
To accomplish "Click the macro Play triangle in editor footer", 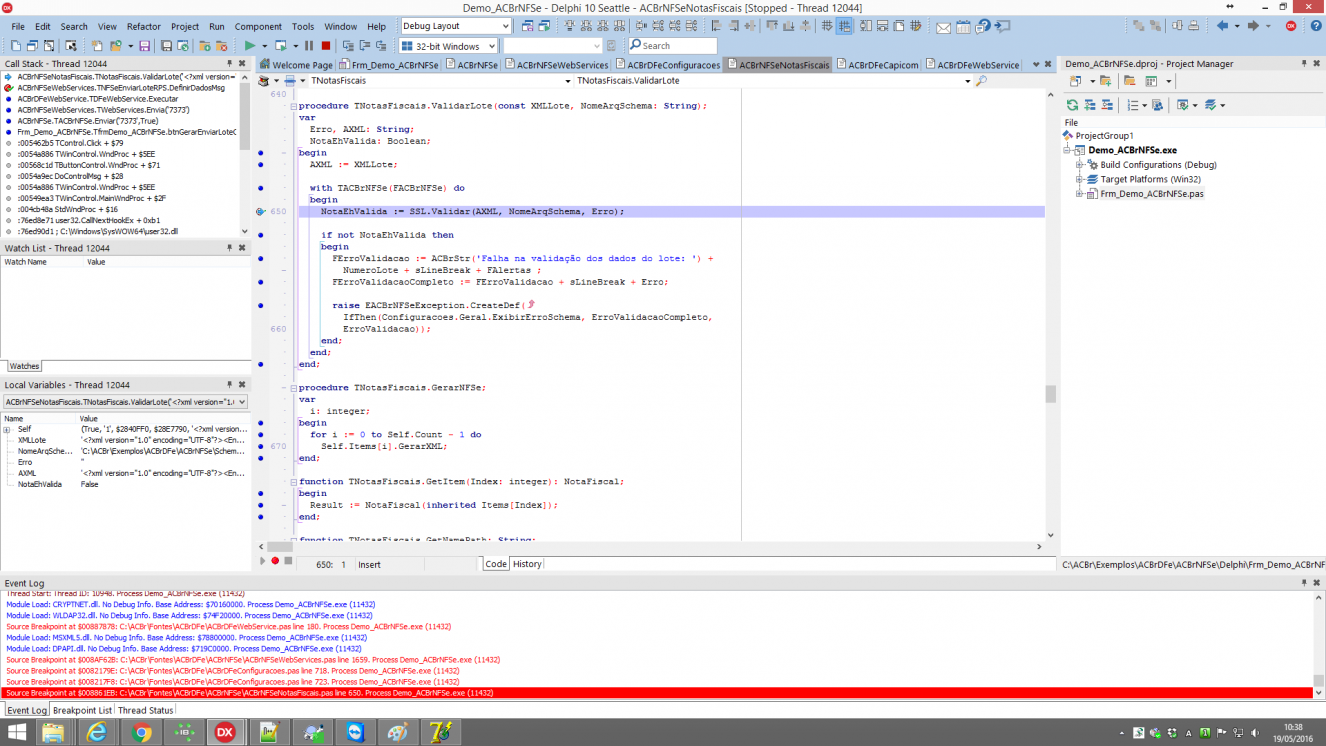I will [263, 561].
